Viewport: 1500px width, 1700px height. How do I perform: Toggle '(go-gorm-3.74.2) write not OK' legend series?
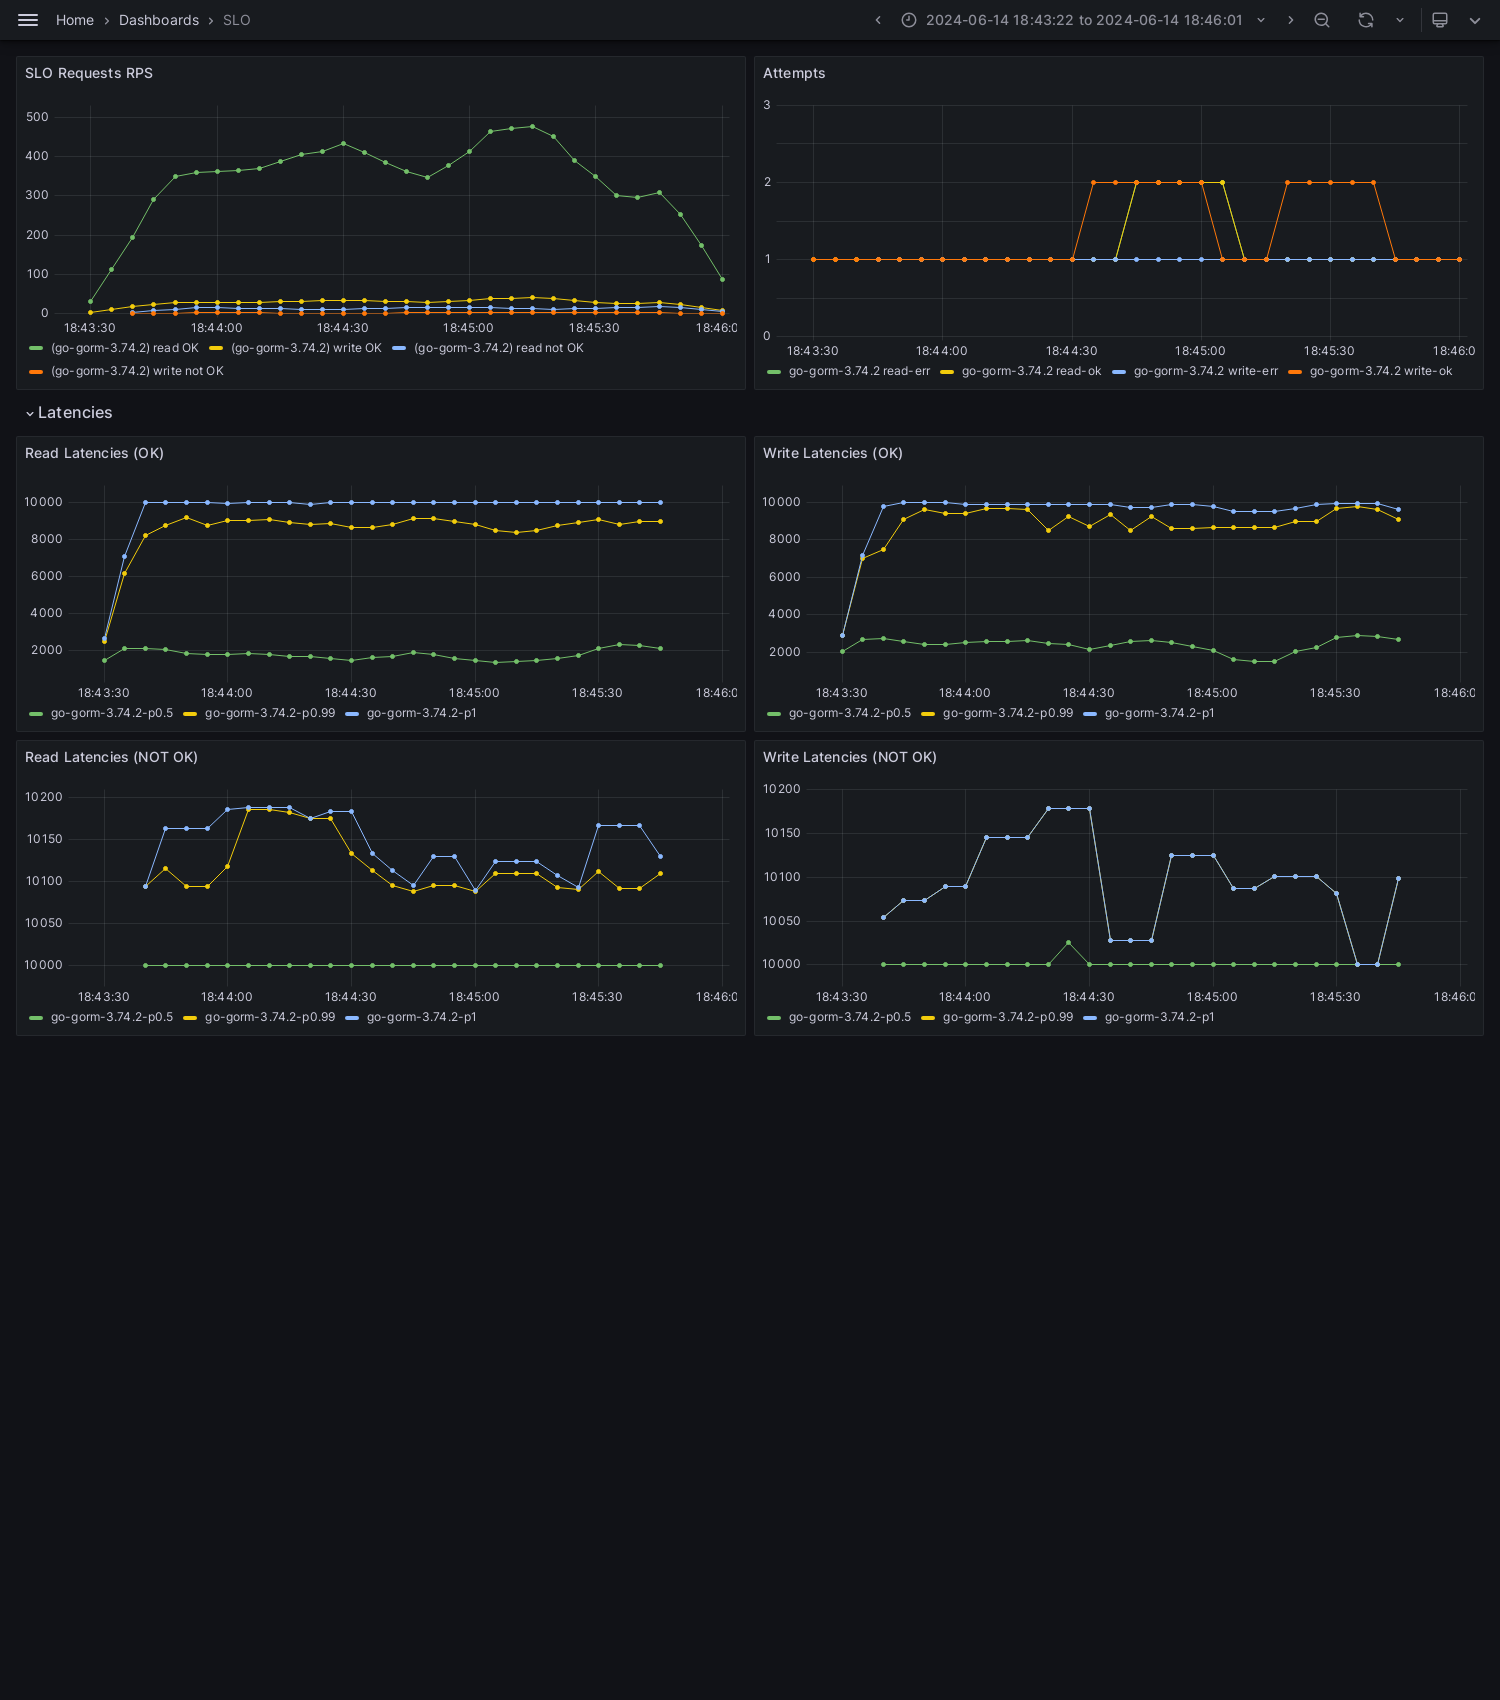point(137,371)
